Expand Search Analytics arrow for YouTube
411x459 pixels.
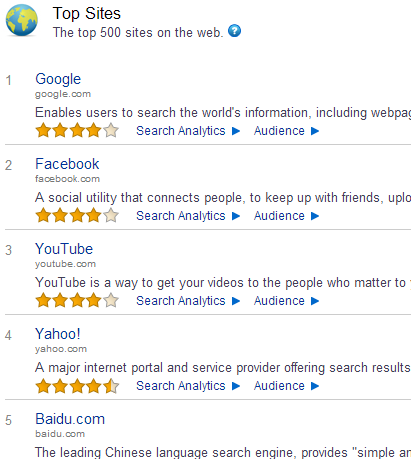(236, 301)
